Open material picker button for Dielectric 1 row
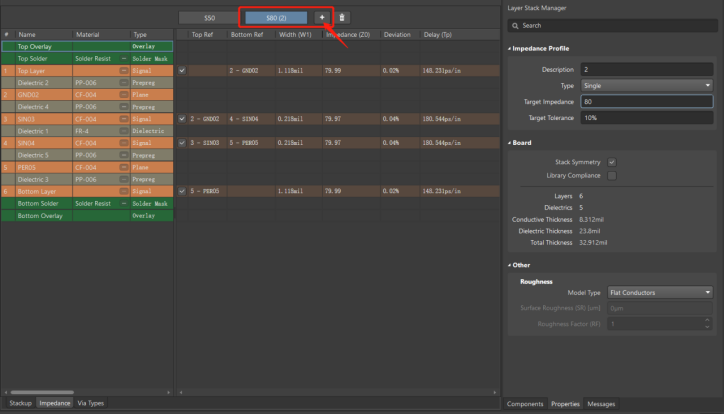This screenshot has height=414, width=725. [123, 131]
